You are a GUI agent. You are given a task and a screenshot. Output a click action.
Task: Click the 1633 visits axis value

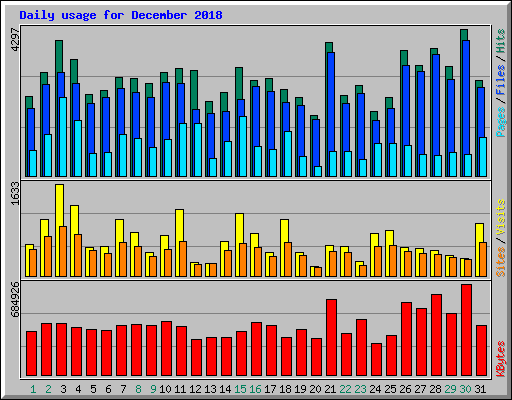(15, 193)
